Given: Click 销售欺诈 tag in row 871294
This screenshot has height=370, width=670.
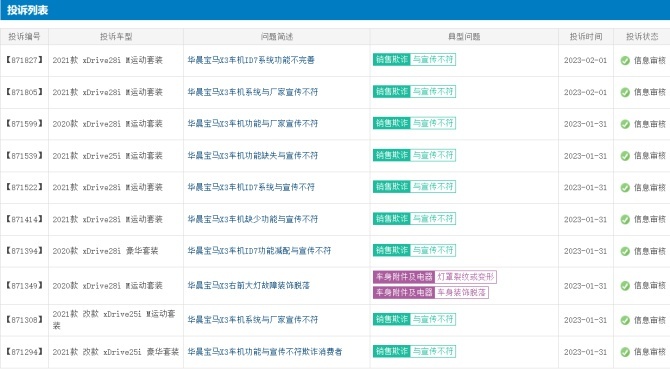Looking at the screenshot, I should pos(391,352).
